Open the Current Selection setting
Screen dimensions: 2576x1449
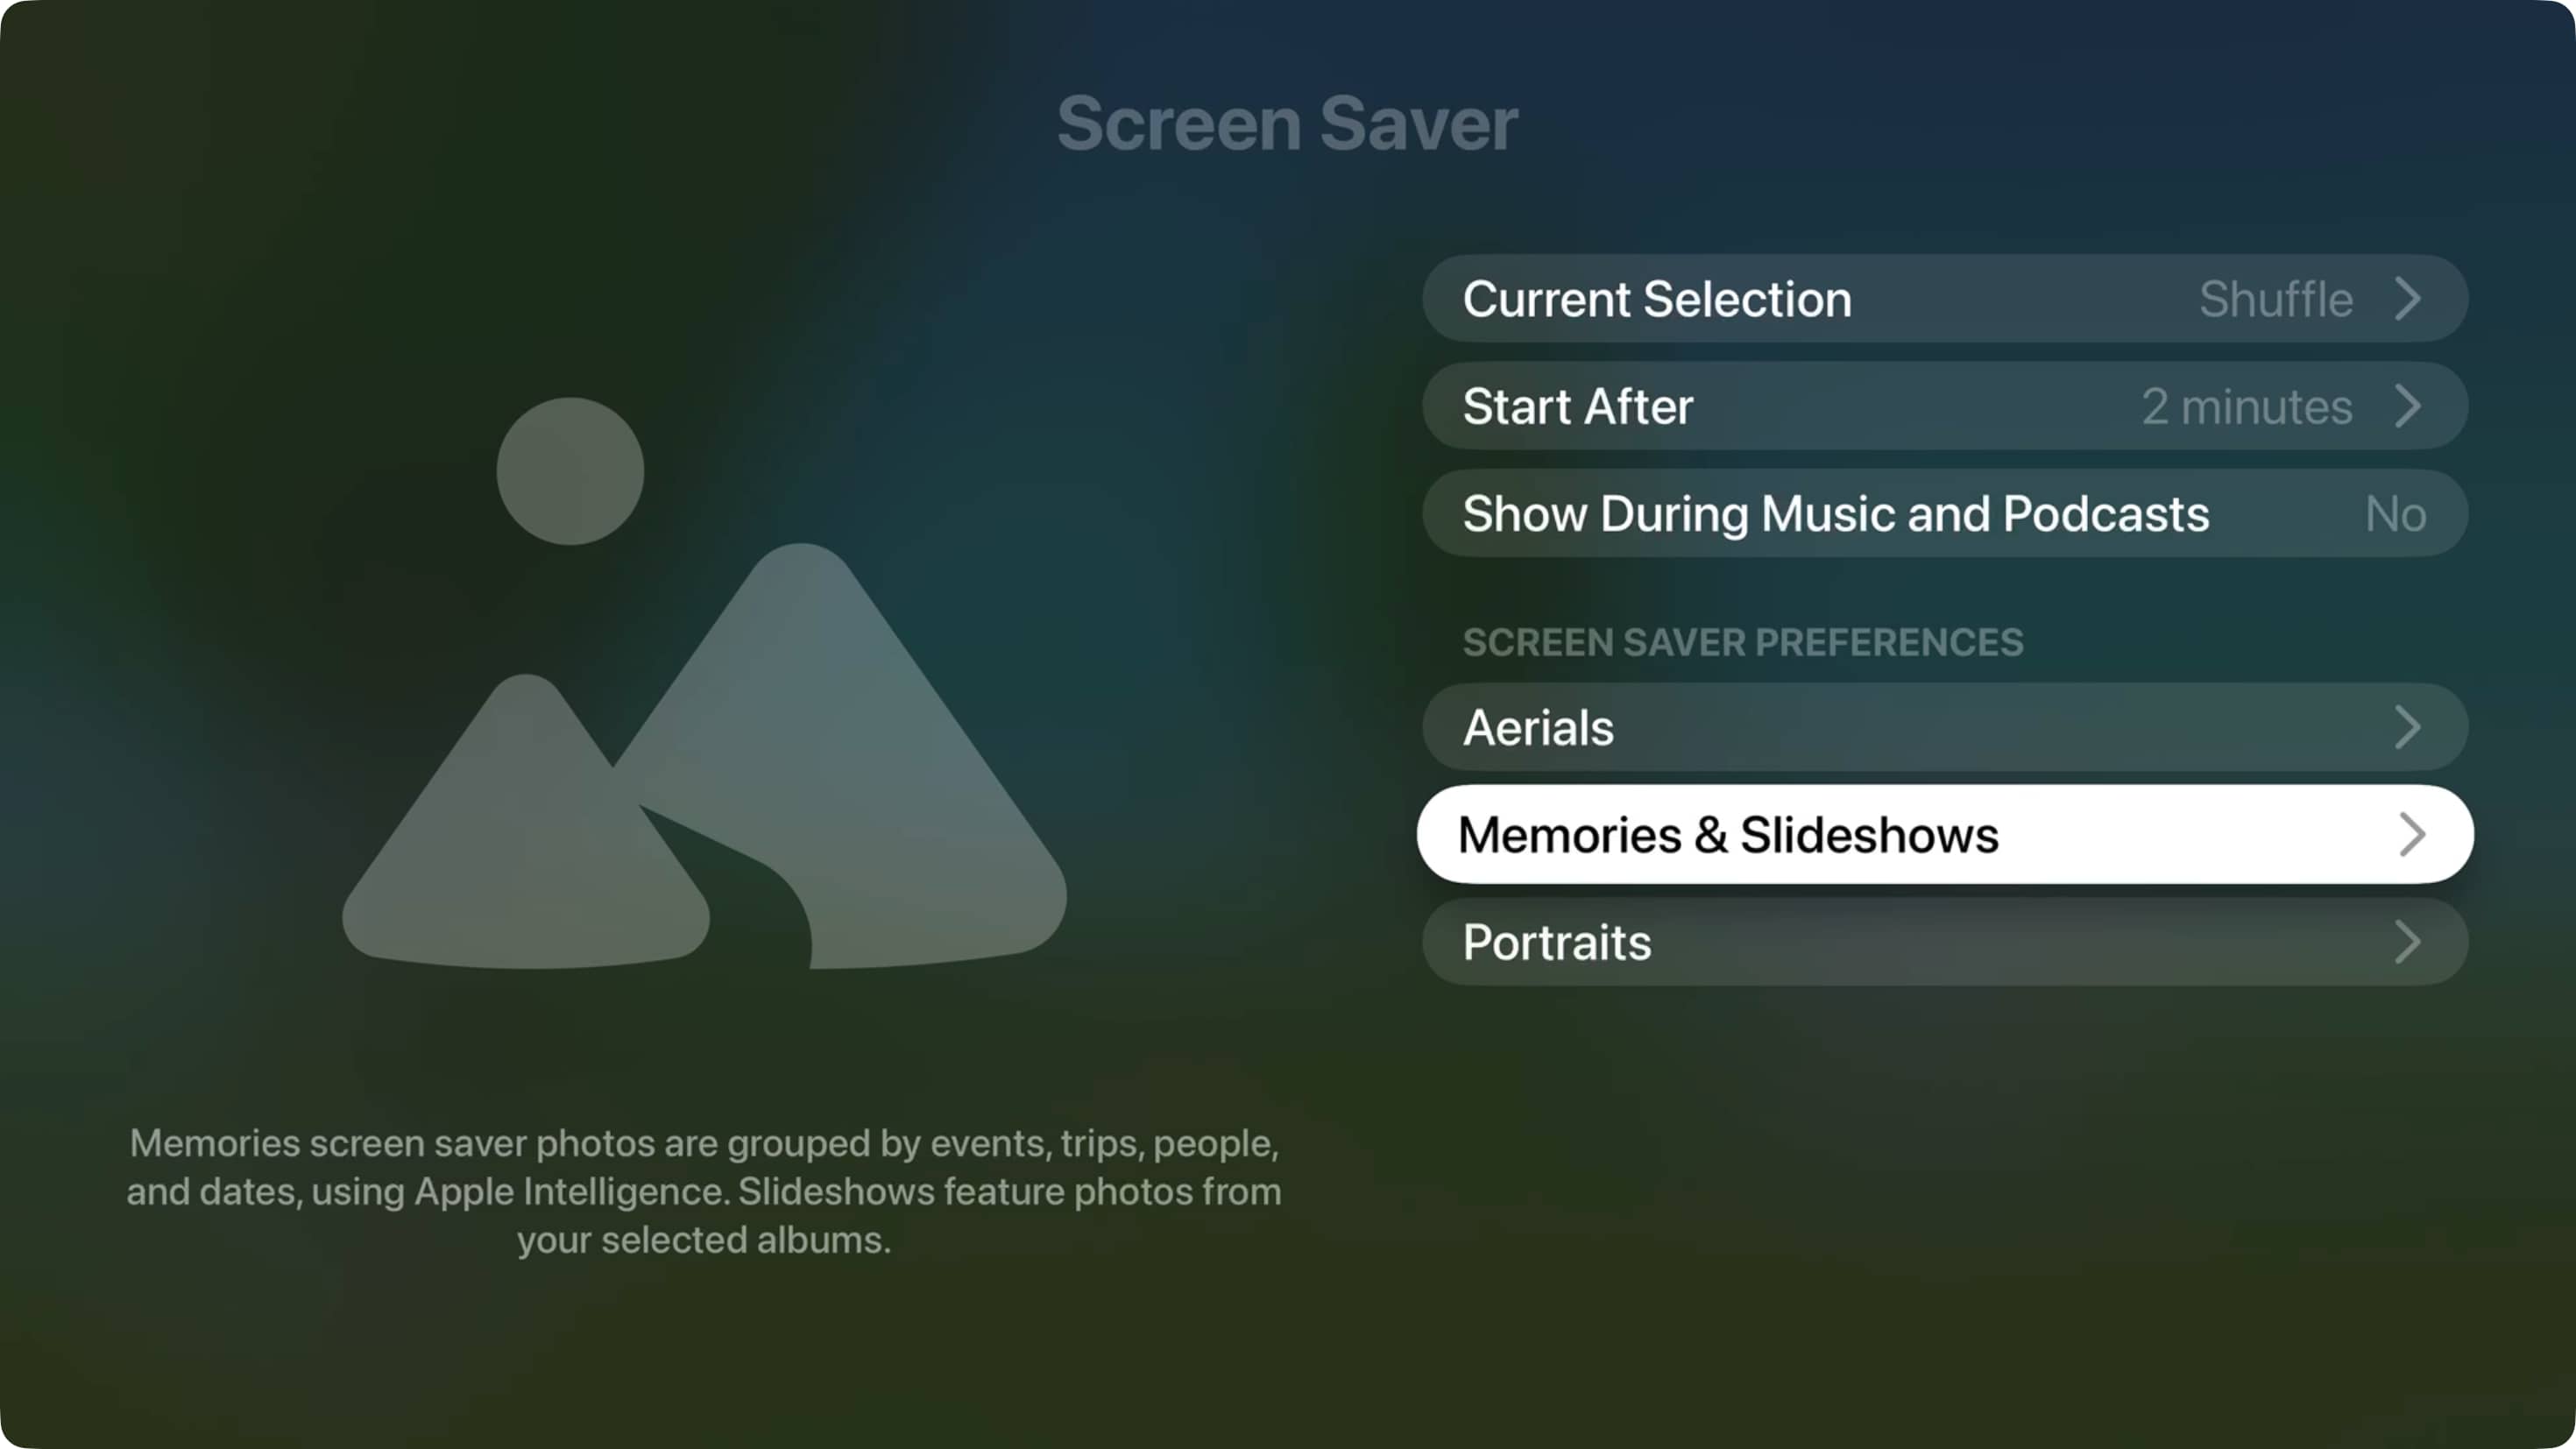pos(1944,299)
